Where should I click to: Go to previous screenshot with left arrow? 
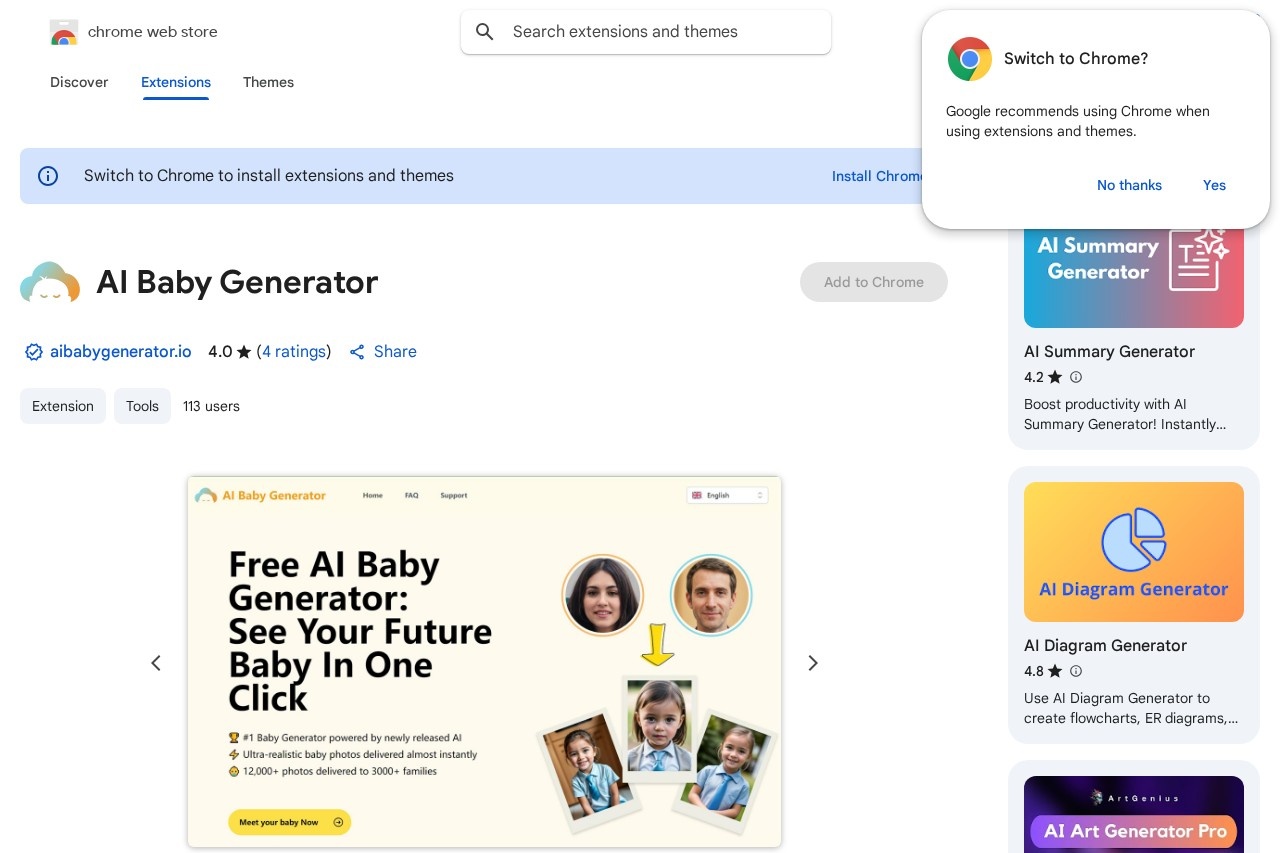156,663
